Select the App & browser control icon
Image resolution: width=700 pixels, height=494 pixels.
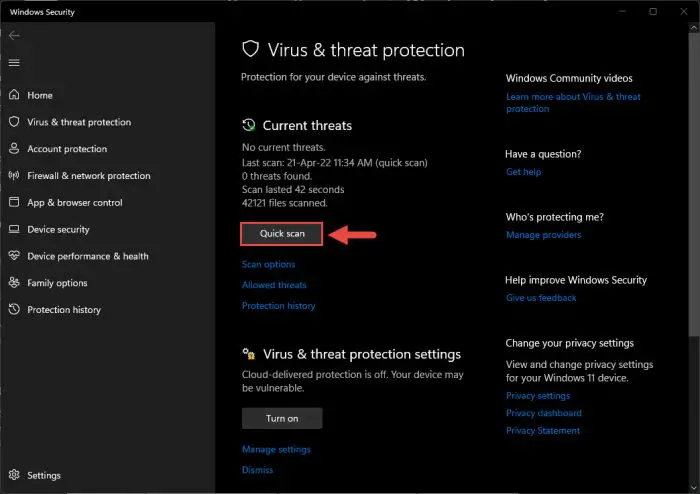tap(14, 202)
